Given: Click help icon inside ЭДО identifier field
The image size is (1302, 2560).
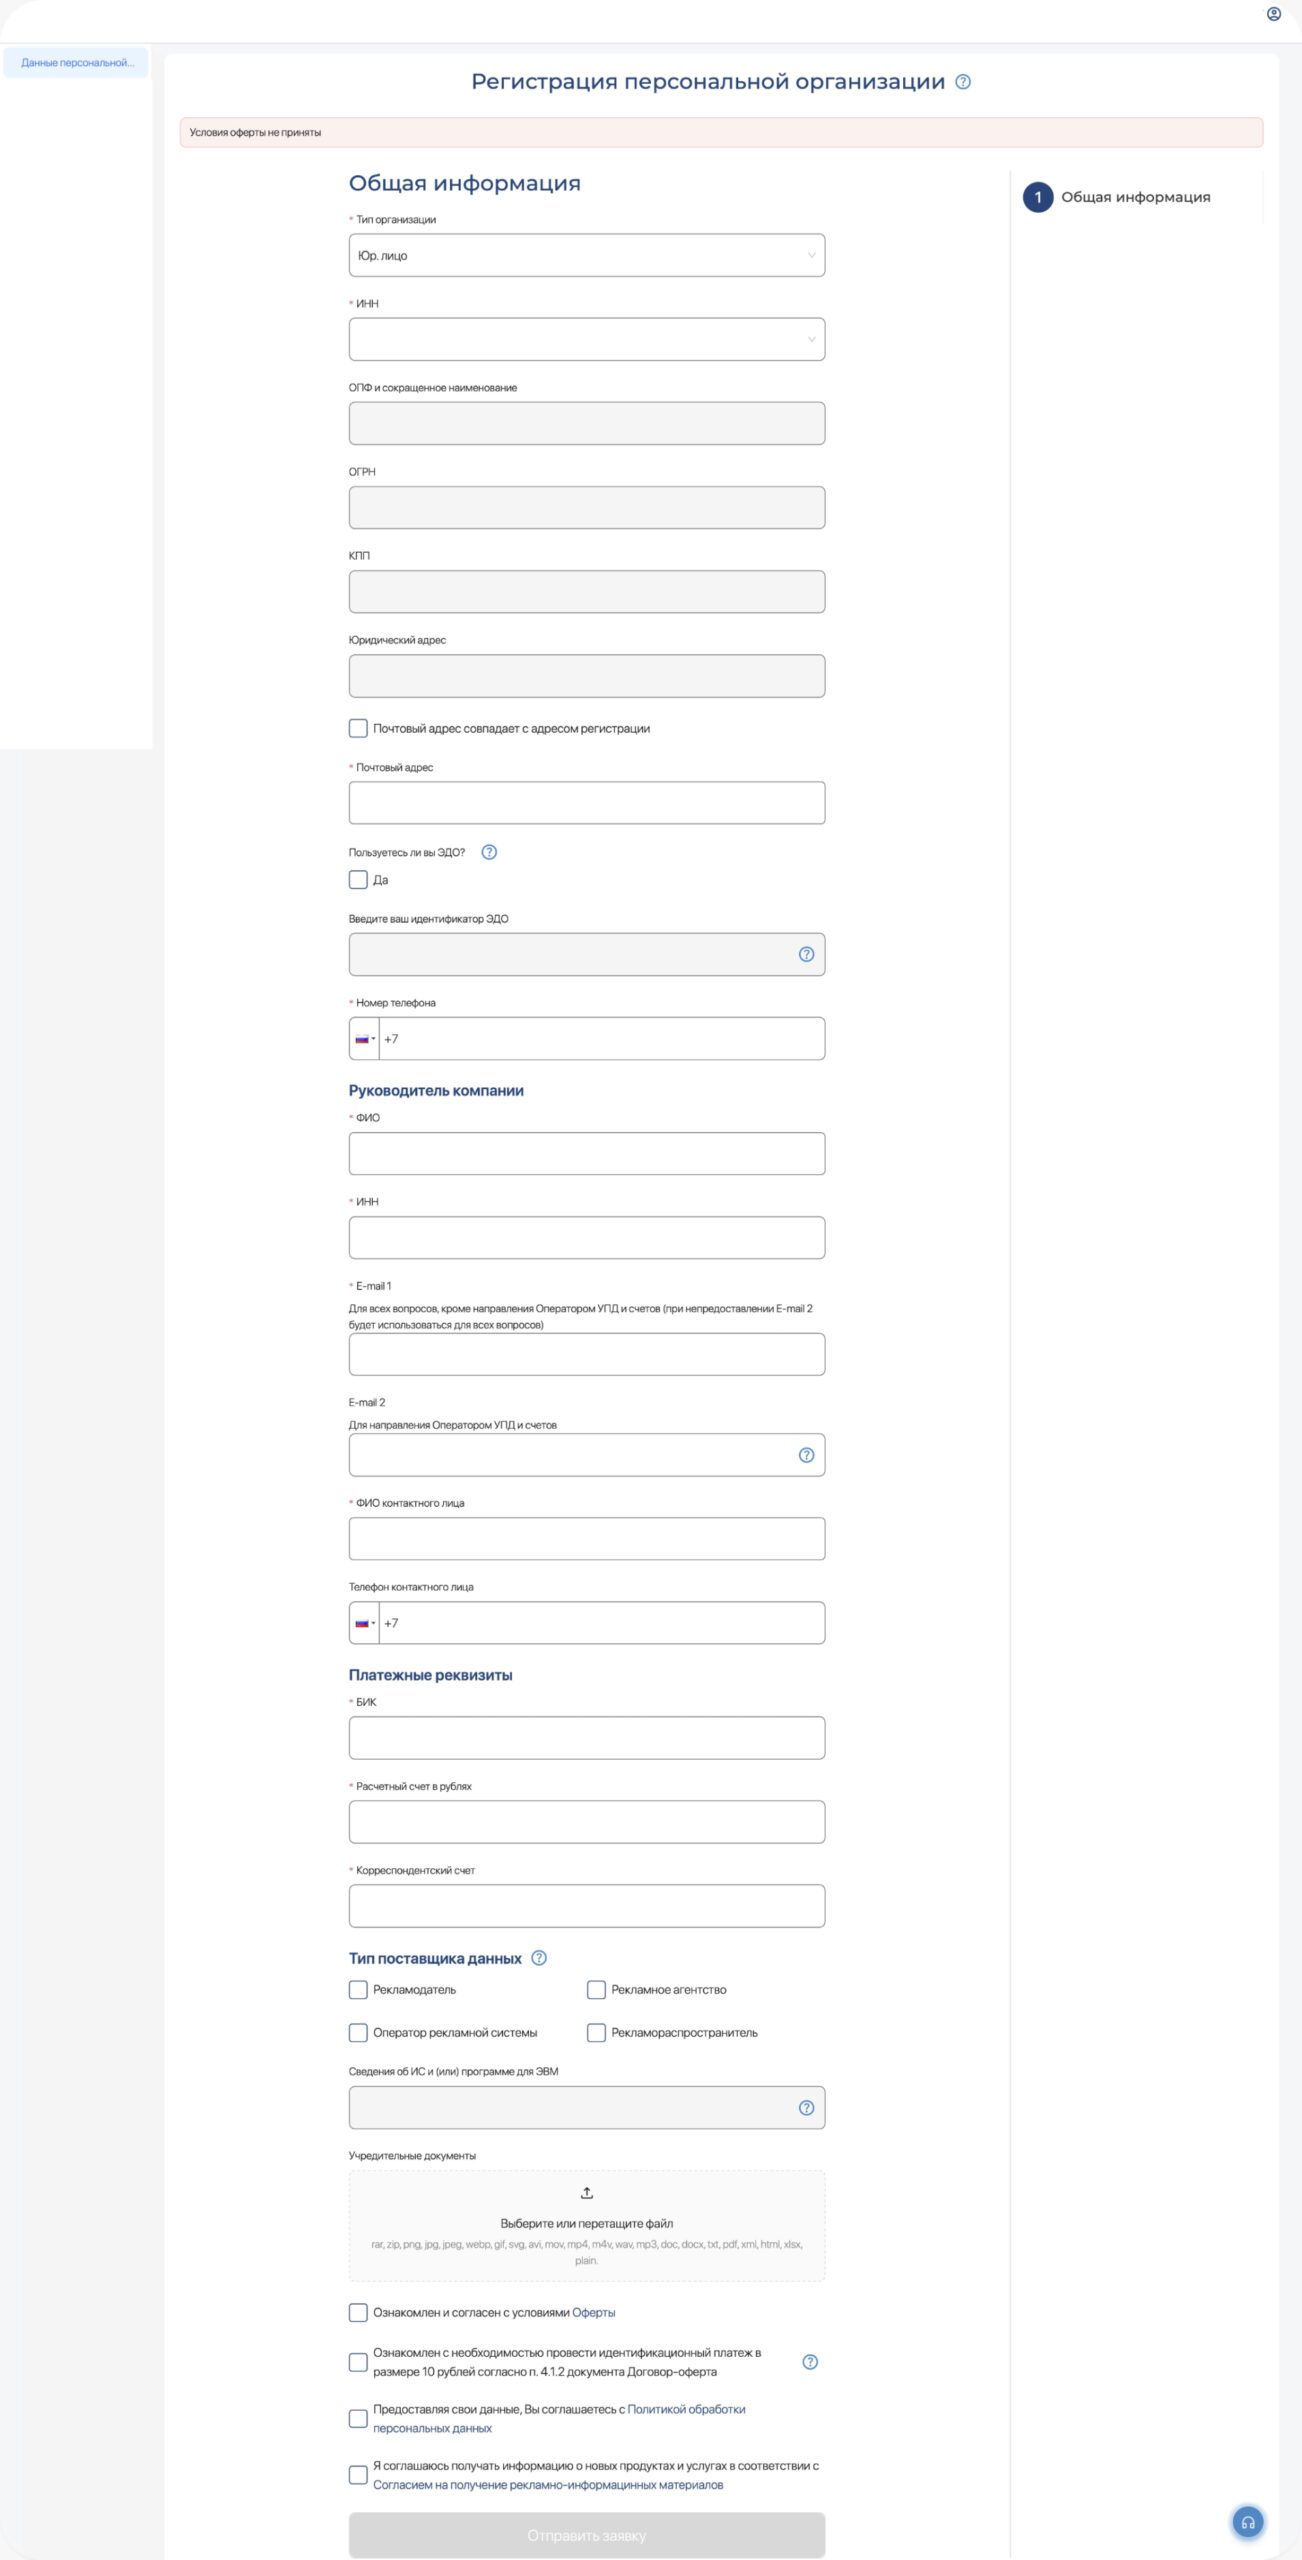Looking at the screenshot, I should [806, 954].
